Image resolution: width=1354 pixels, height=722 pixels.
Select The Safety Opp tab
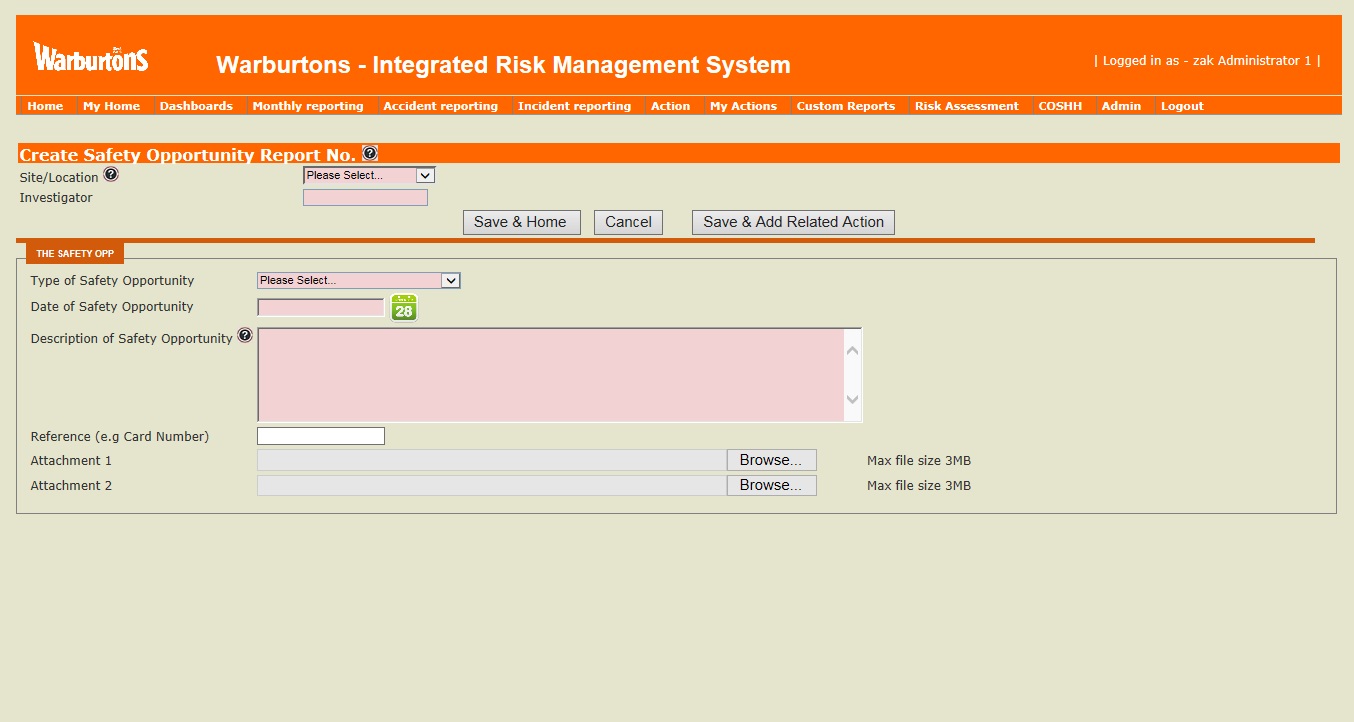(75, 253)
